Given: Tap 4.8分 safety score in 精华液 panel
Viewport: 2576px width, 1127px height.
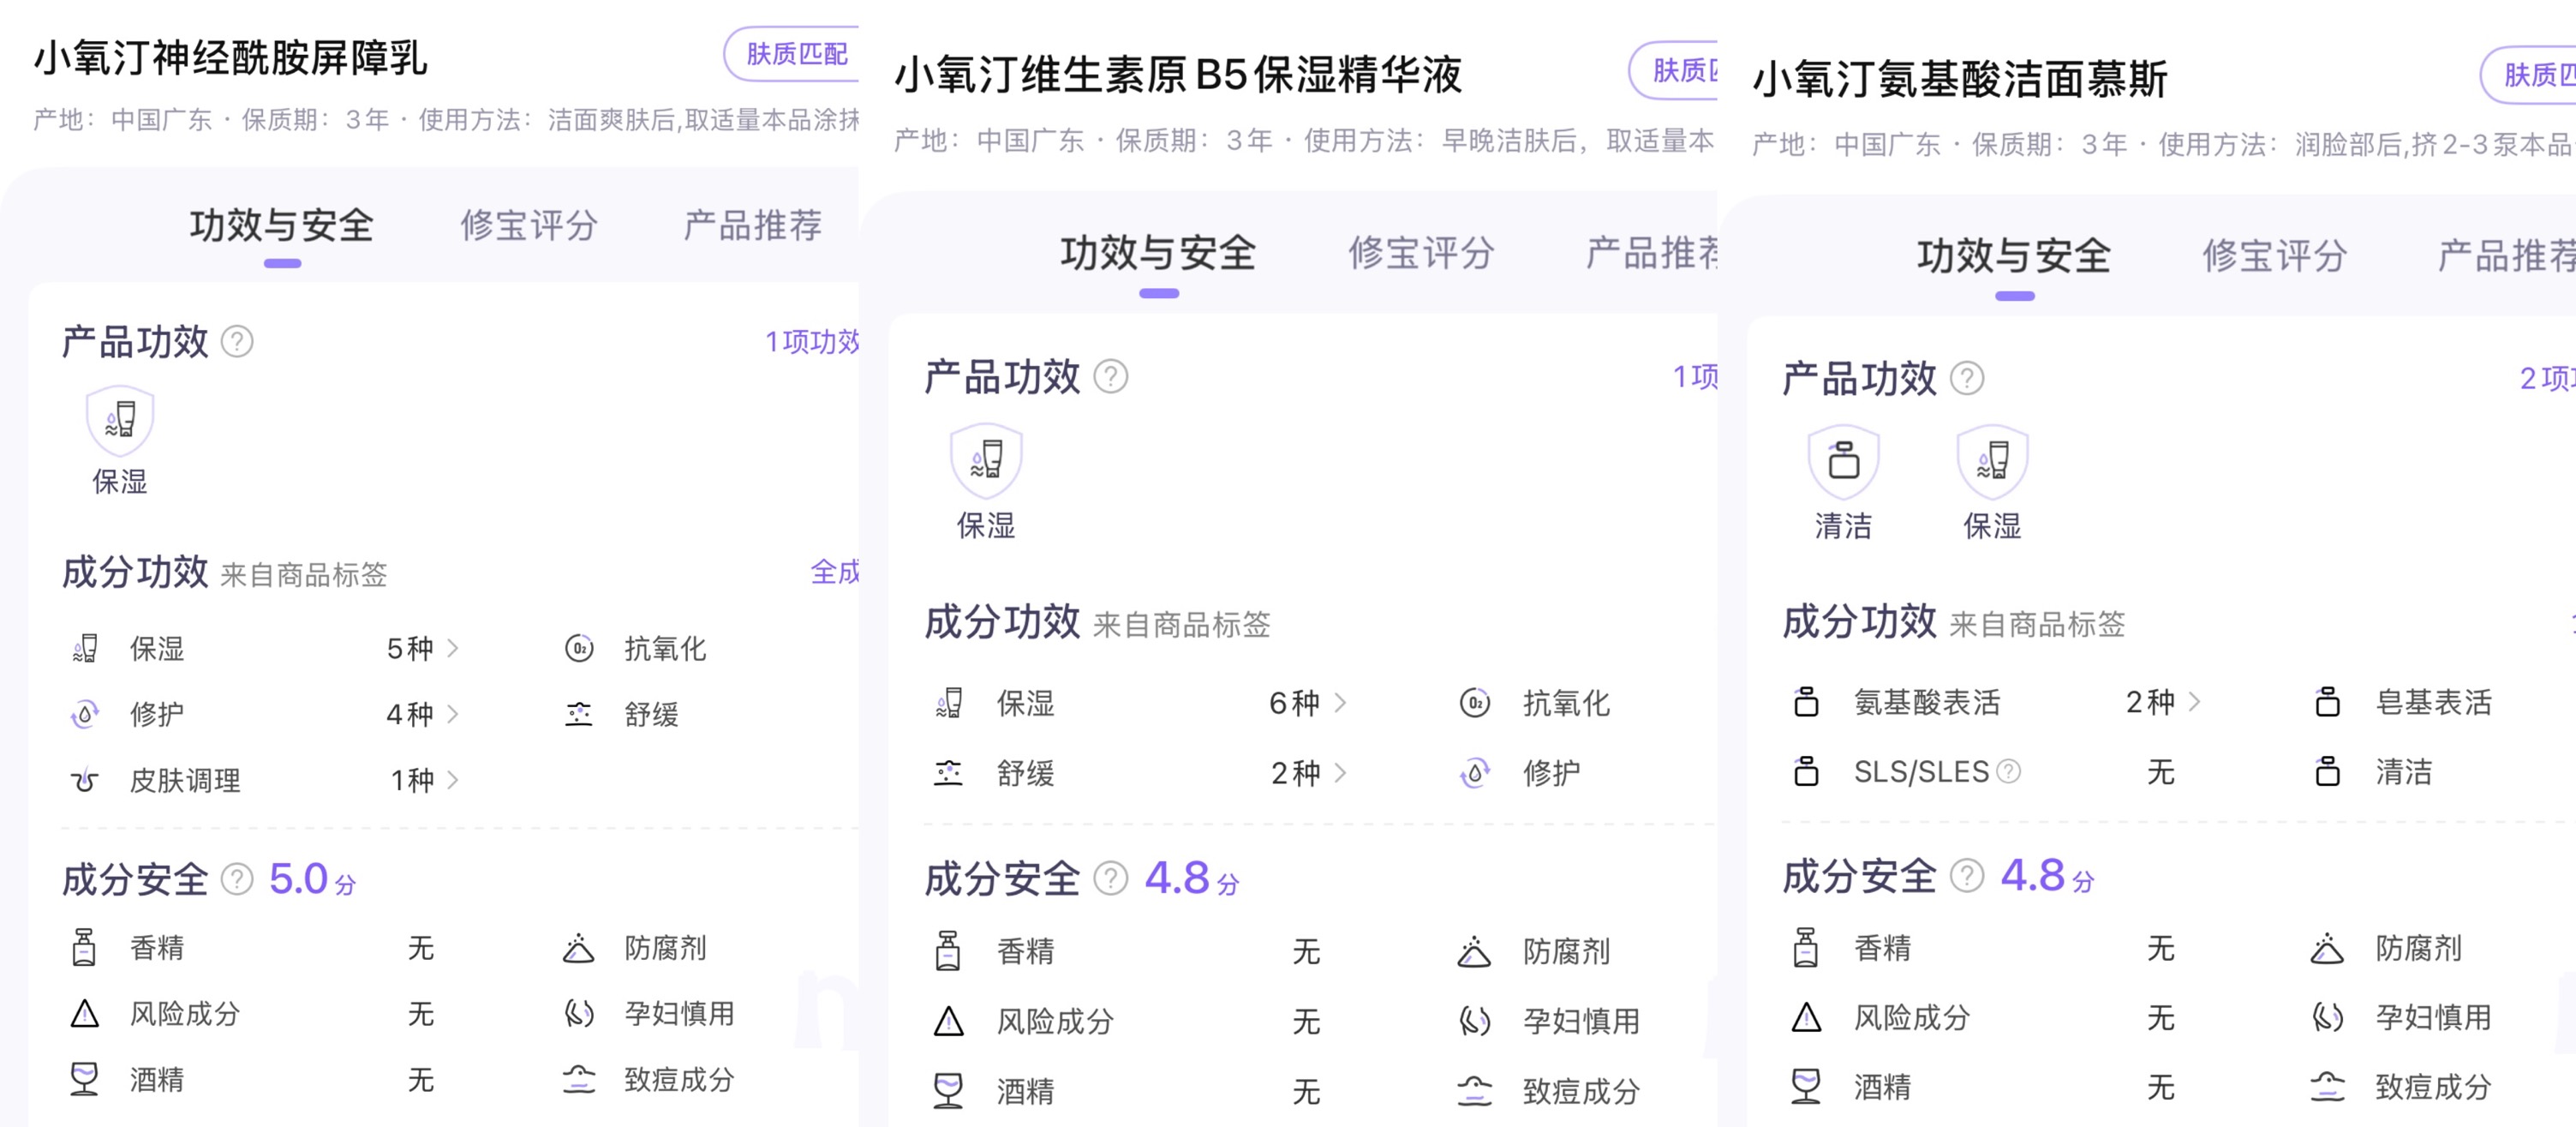Looking at the screenshot, I should pos(1191,879).
